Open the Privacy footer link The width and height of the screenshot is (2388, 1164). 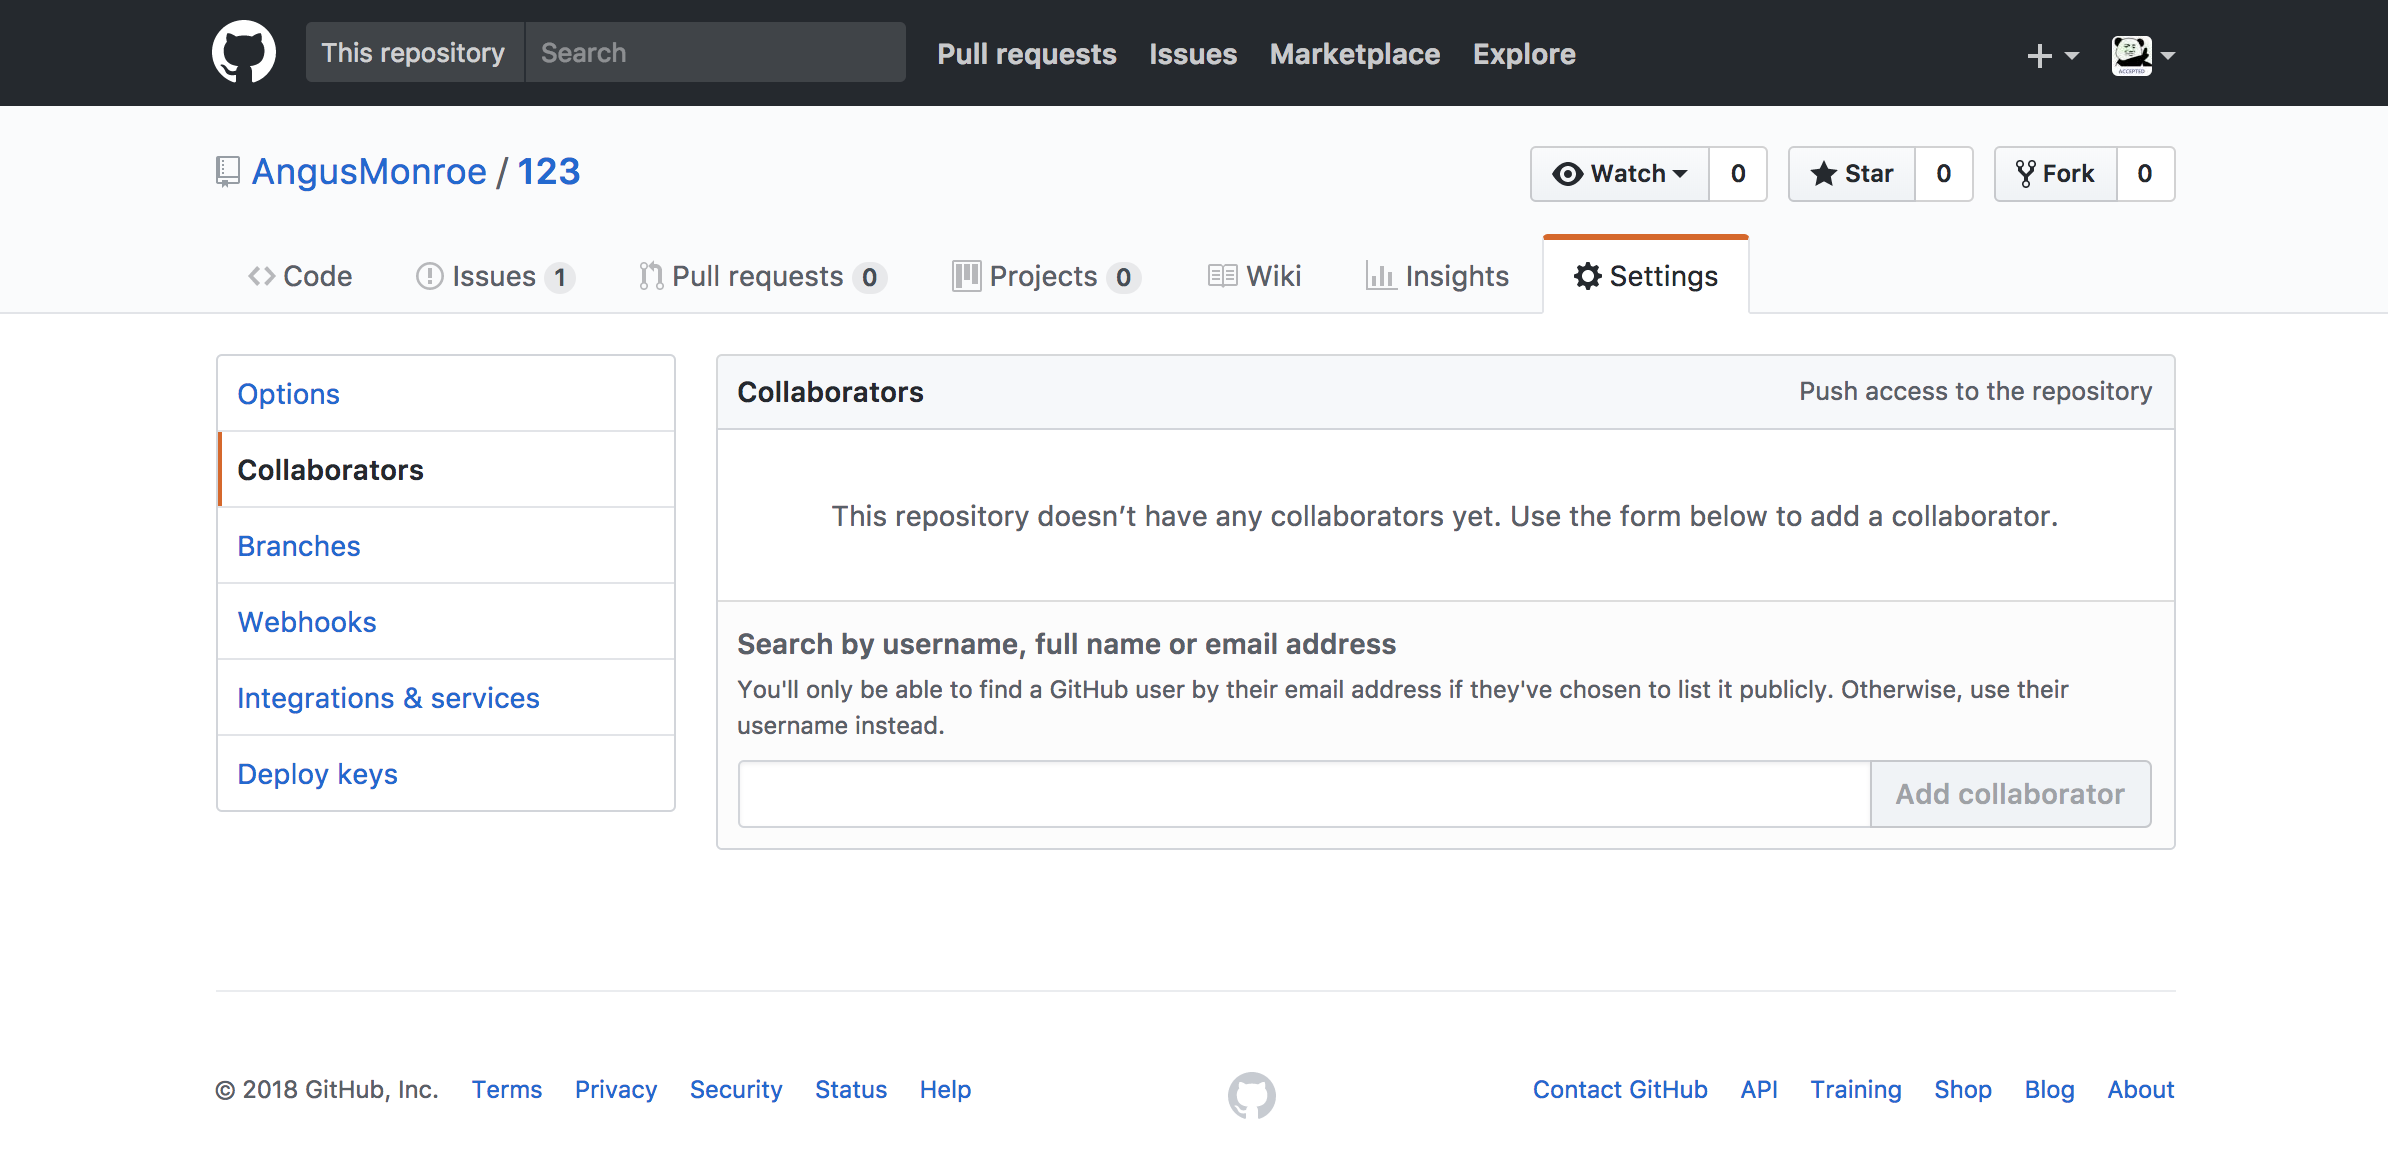(x=616, y=1090)
